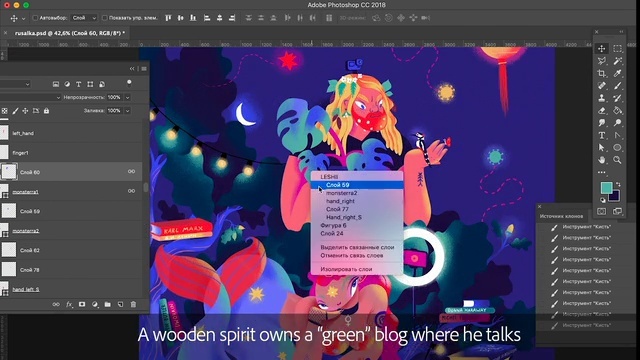The image size is (640, 360).
Task: Select the Paint Bucket tool
Action: click(x=618, y=110)
